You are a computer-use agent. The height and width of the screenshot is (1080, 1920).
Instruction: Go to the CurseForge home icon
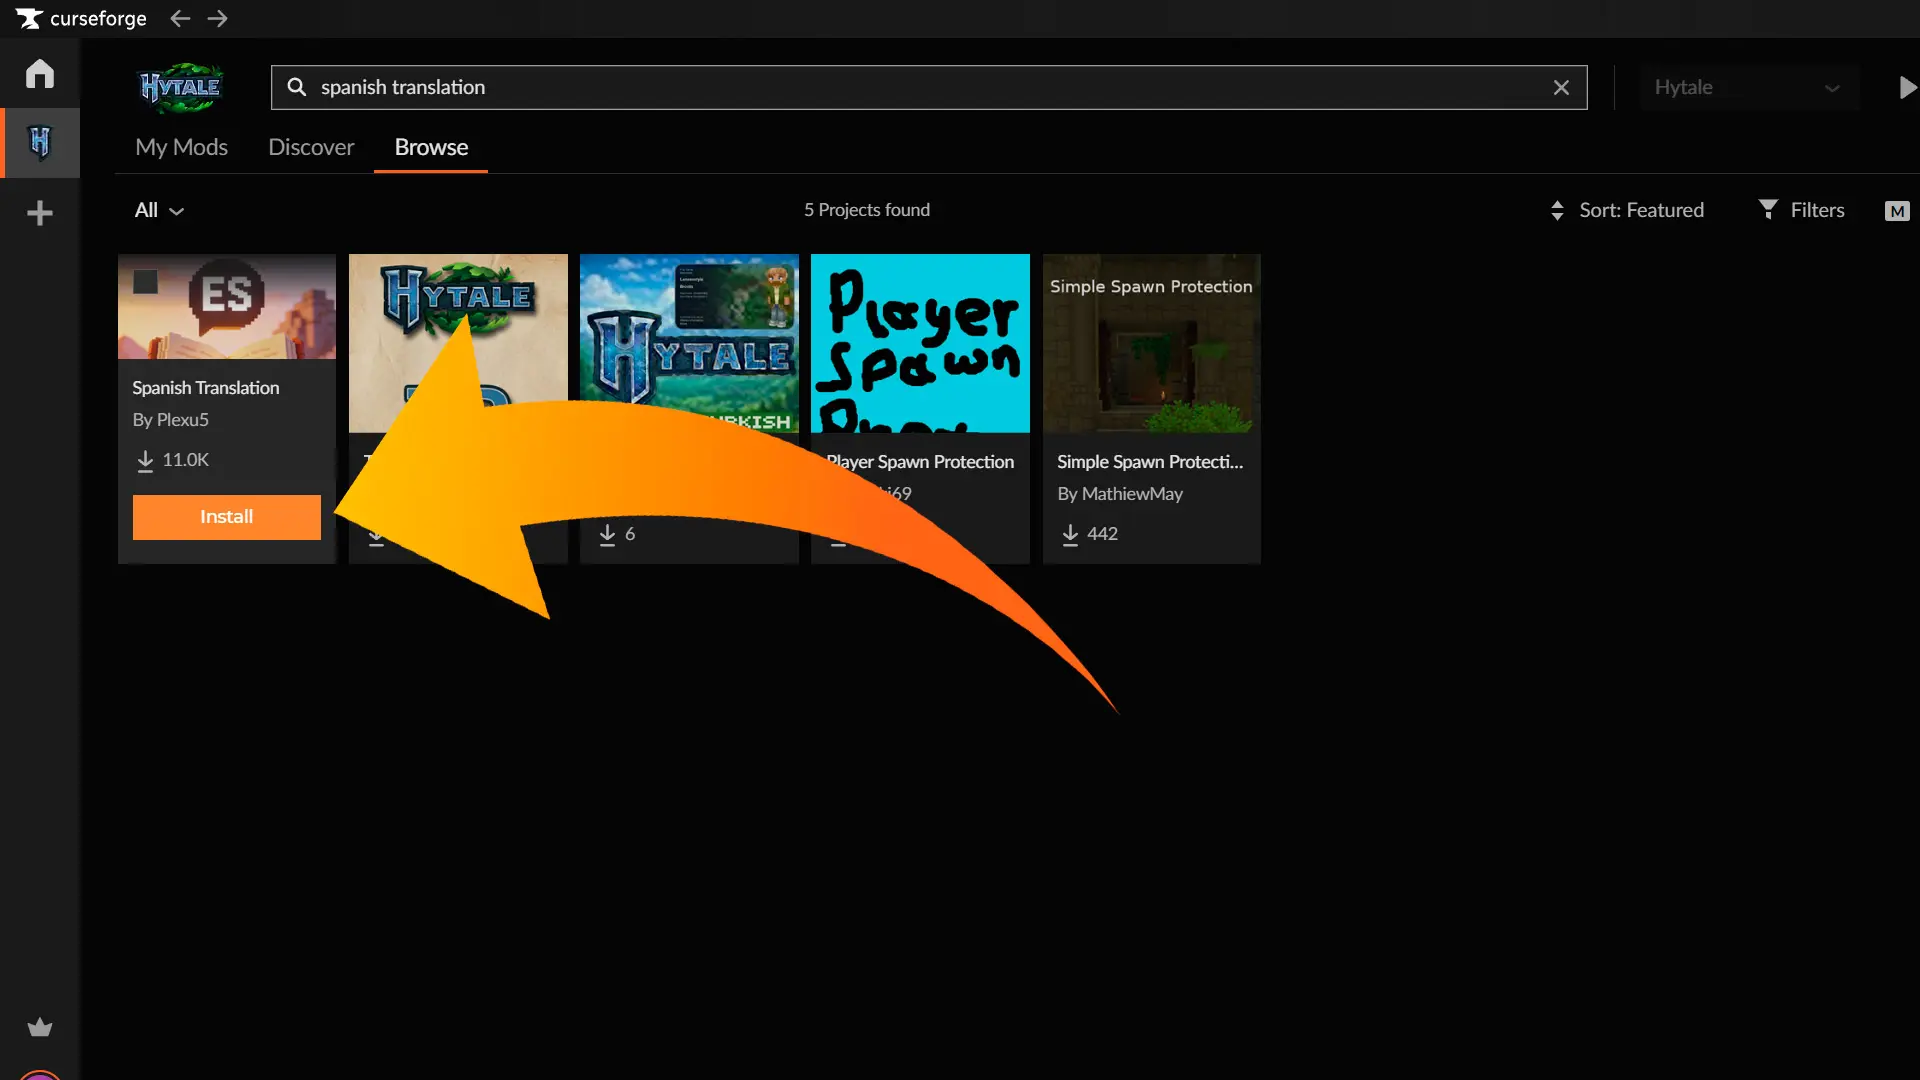pyautogui.click(x=40, y=73)
